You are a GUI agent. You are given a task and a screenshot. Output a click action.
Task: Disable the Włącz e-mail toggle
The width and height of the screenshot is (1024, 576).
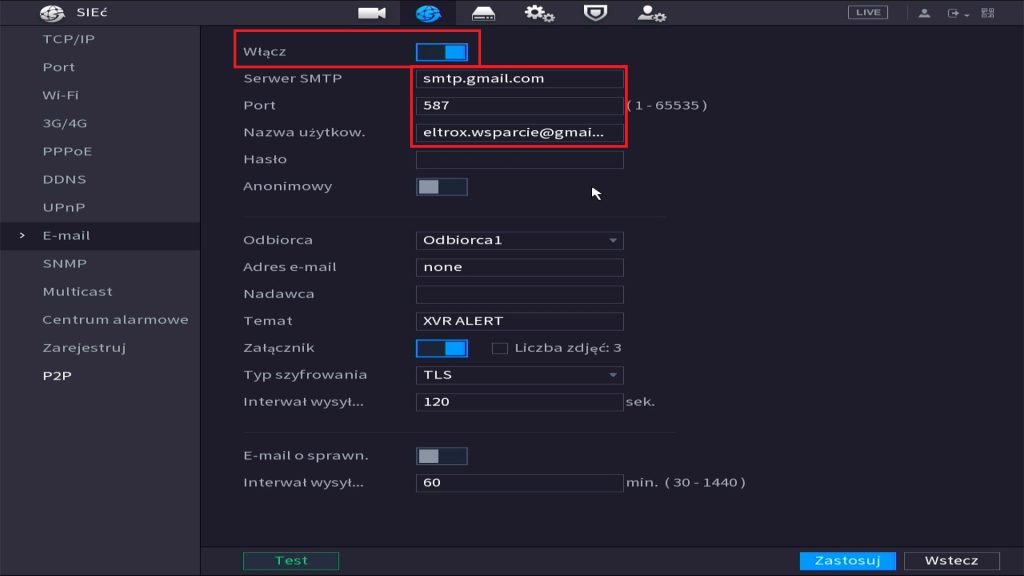tap(441, 52)
